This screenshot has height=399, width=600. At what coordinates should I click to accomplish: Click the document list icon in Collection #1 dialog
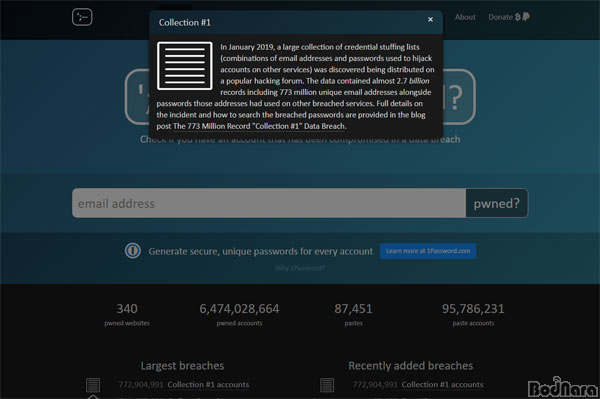pyautogui.click(x=184, y=66)
